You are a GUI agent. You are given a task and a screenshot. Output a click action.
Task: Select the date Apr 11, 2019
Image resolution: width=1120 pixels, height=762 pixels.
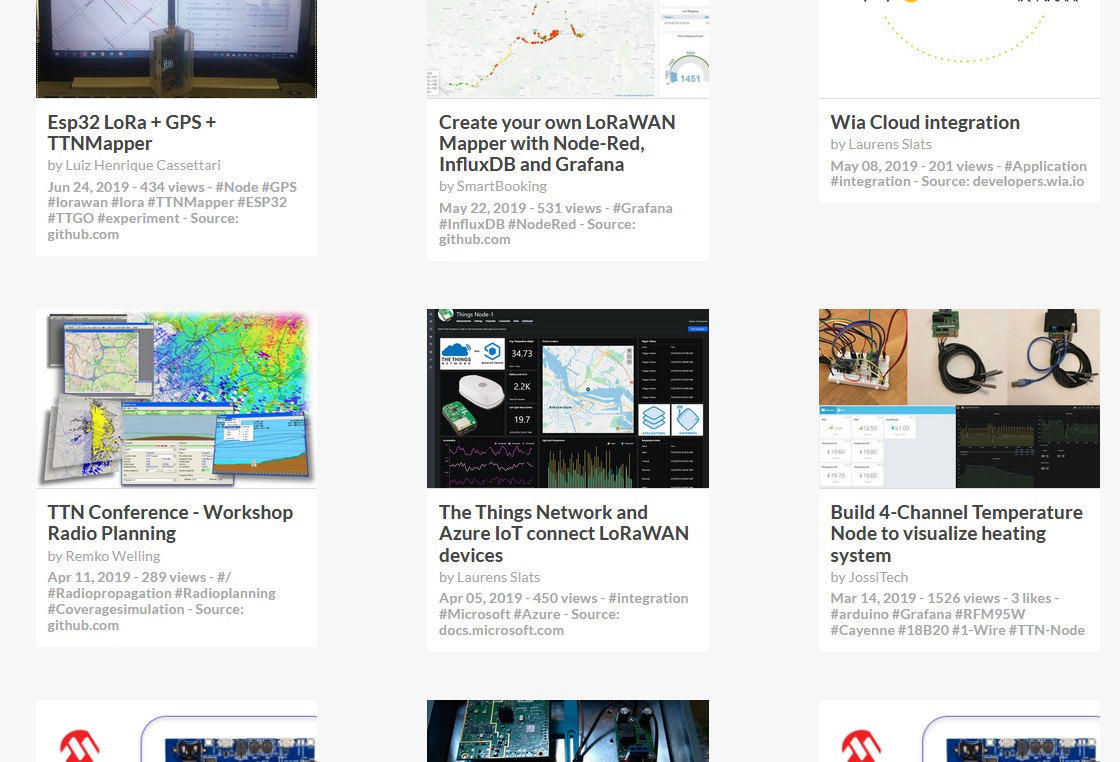coord(89,576)
